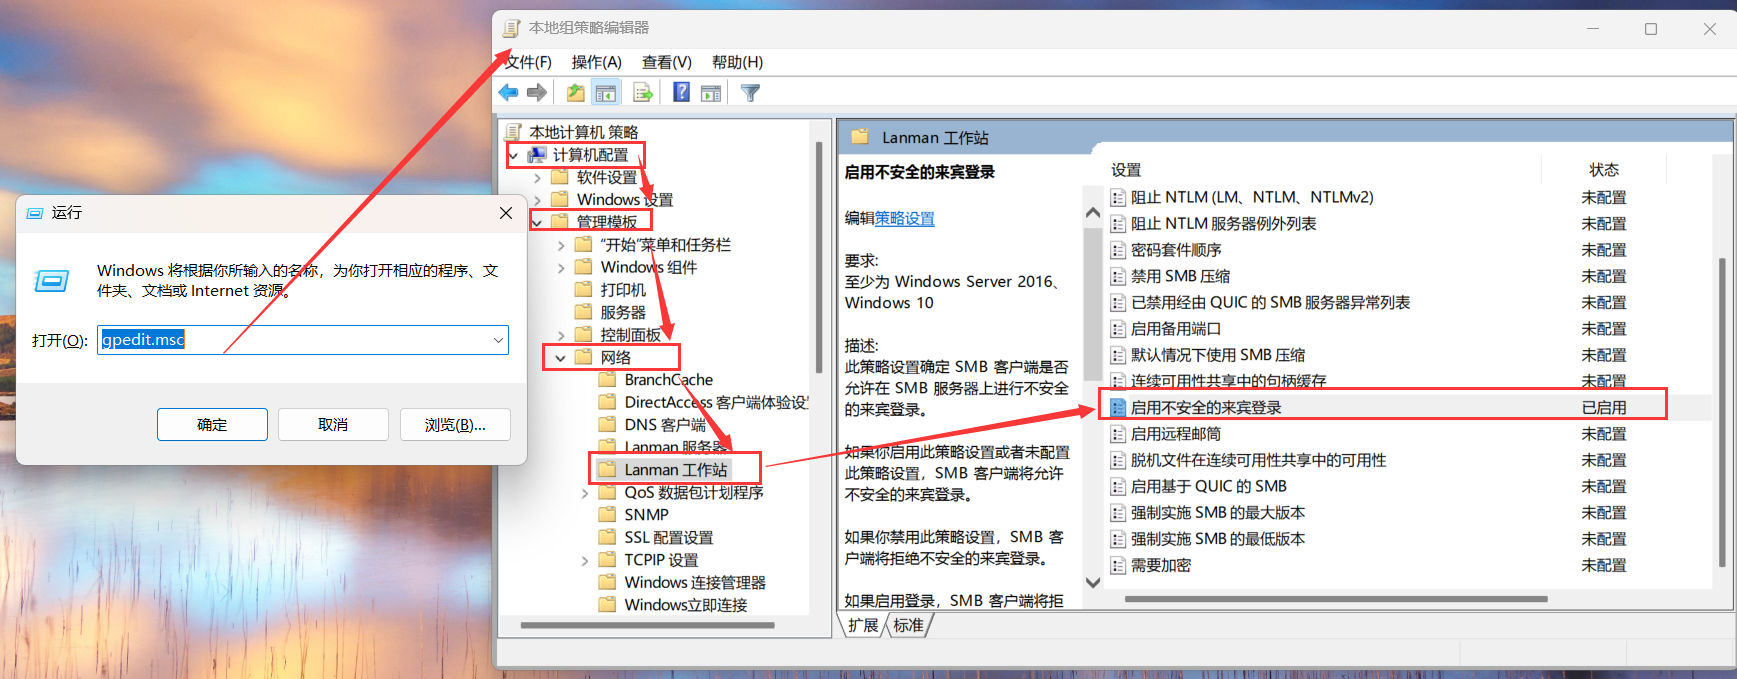This screenshot has width=1737, height=679.
Task: Click the folder icon next to SNMP
Action: tap(607, 514)
